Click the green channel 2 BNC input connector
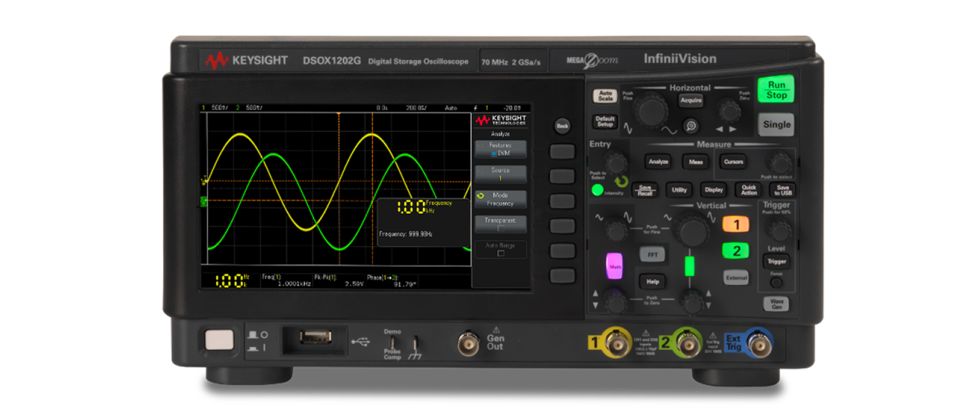The image size is (960, 420). [x=688, y=343]
